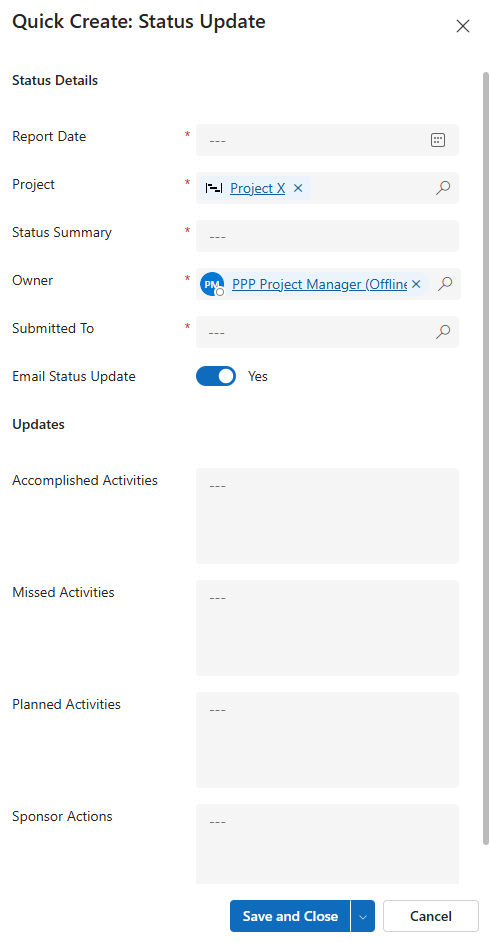The width and height of the screenshot is (490, 942).
Task: Click the form's vertical scrollbar
Action: (x=486, y=458)
